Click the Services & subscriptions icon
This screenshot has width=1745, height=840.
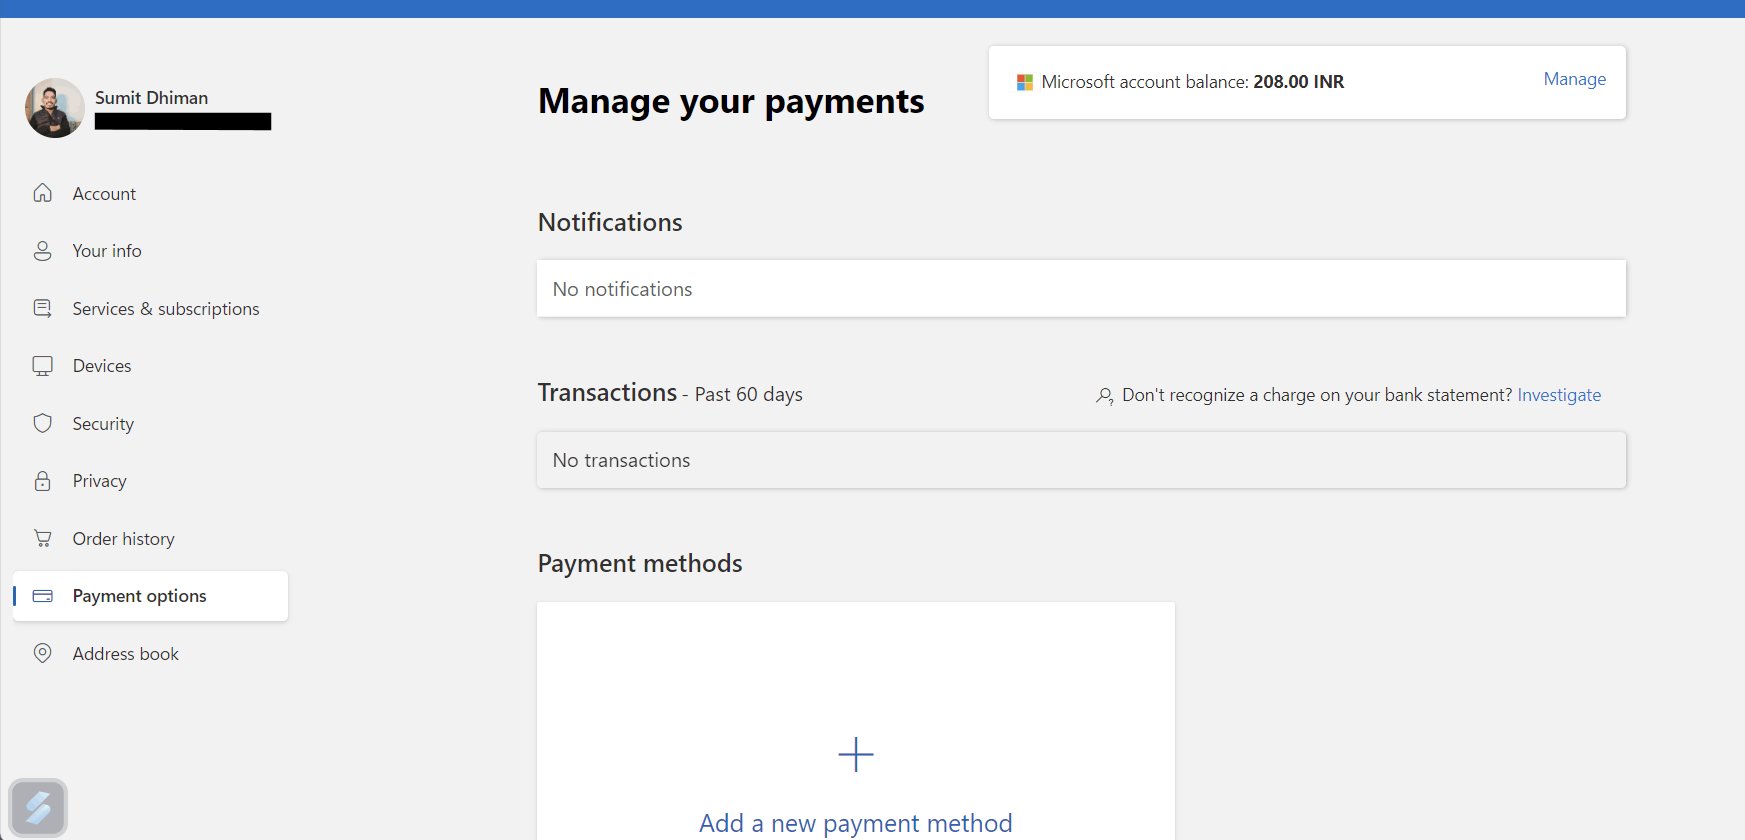pos(42,309)
